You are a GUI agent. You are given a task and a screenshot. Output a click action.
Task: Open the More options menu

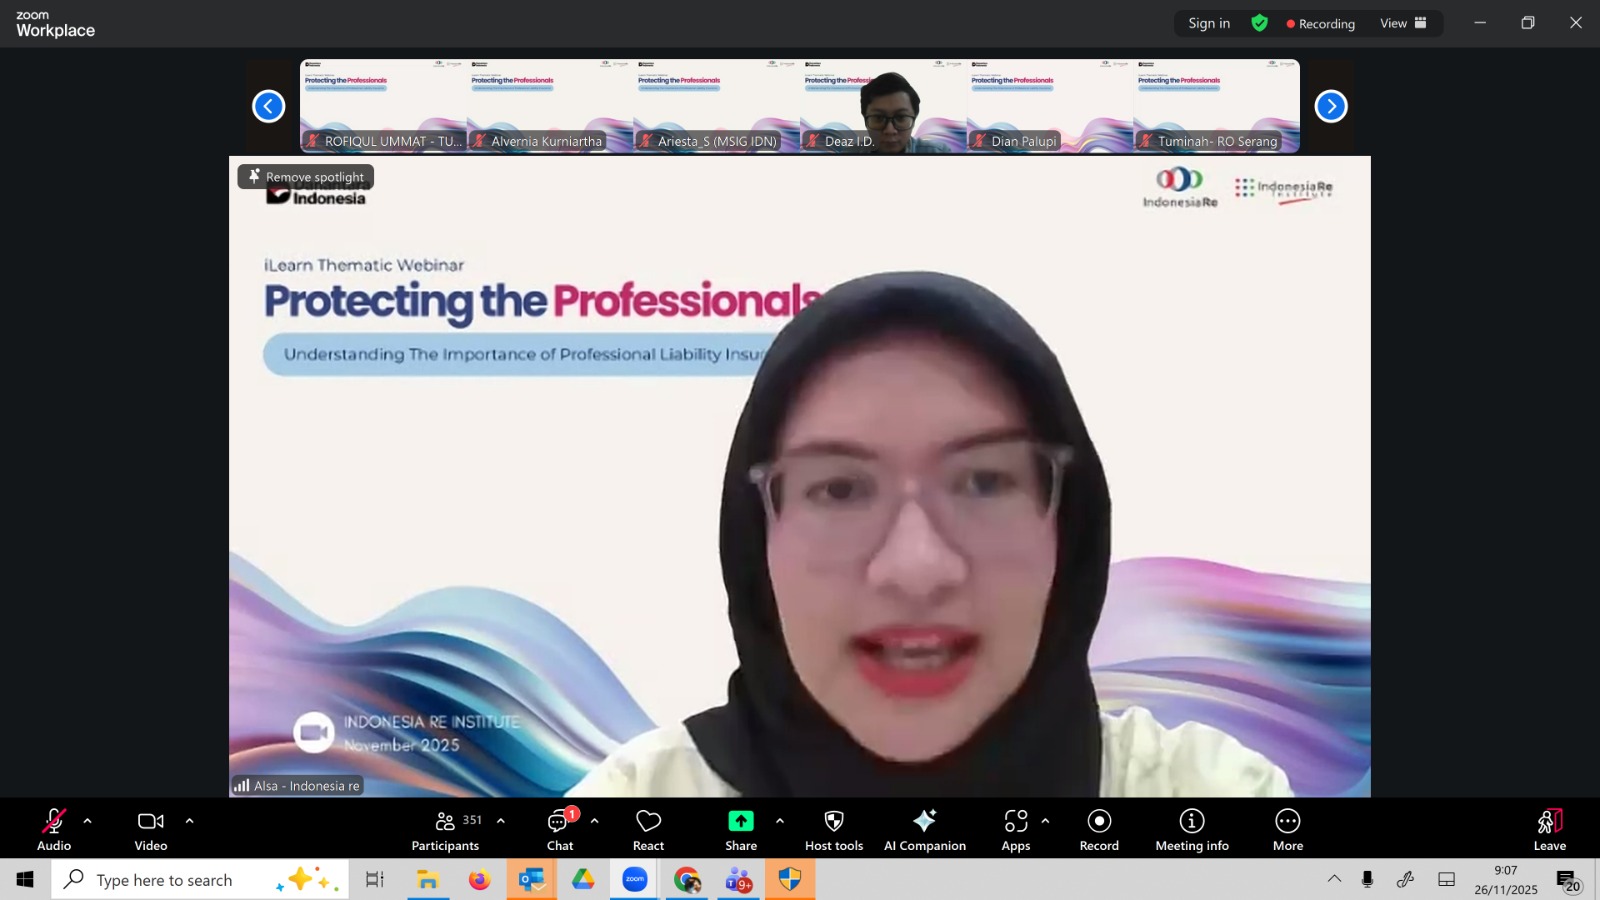1288,830
